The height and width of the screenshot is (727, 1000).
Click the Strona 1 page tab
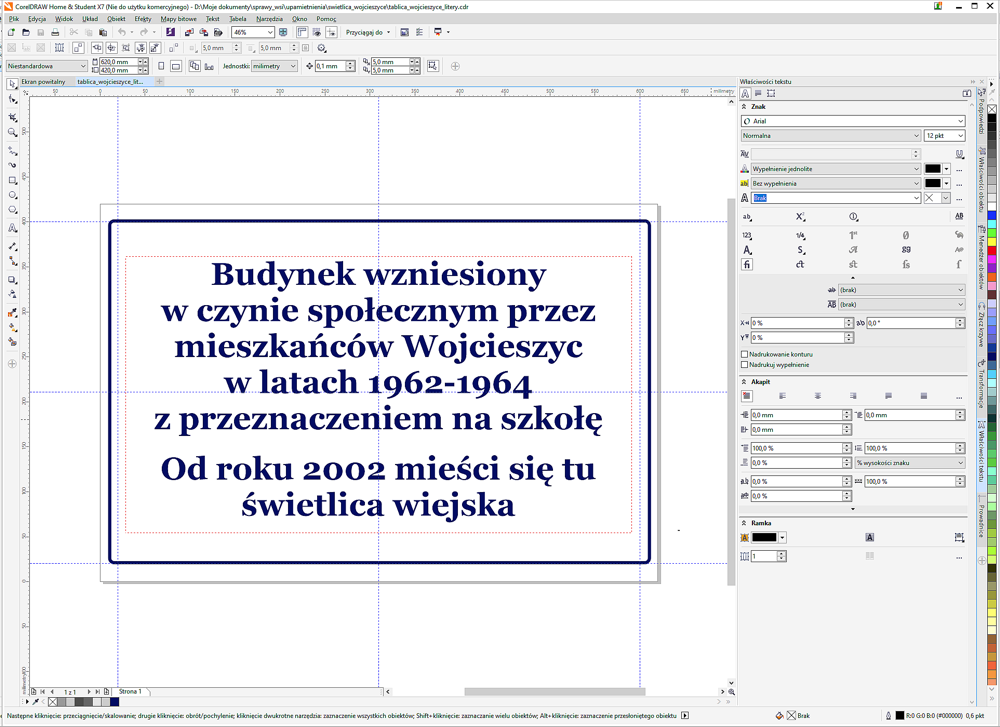(129, 691)
